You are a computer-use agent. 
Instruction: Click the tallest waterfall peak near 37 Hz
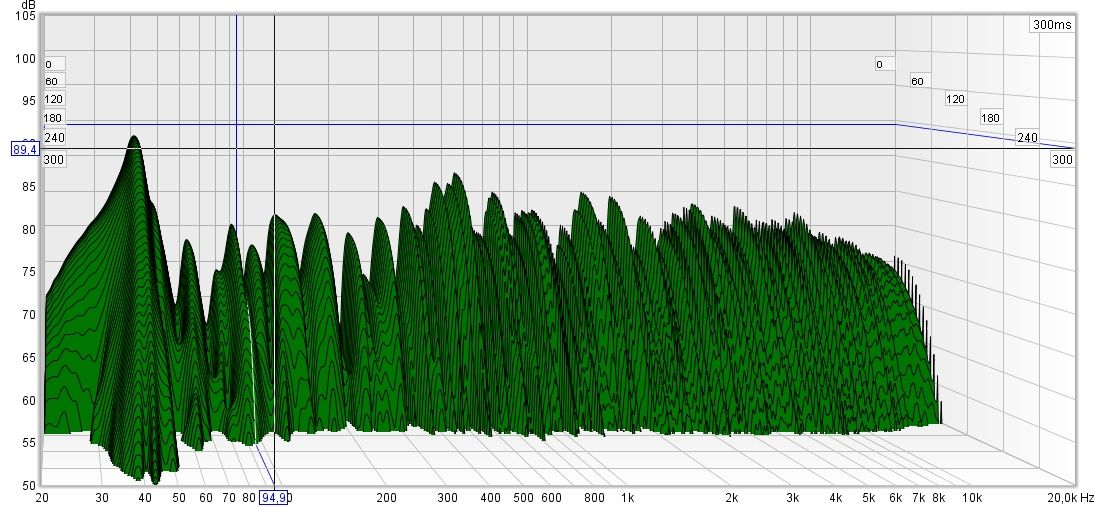pos(133,140)
